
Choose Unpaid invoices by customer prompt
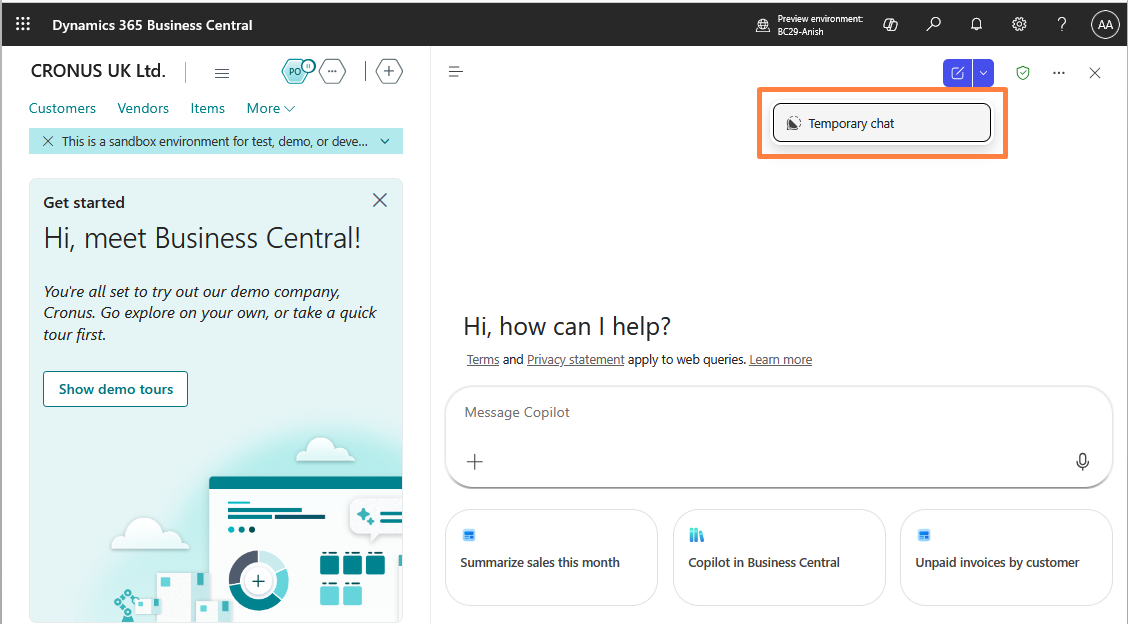(x=1006, y=557)
